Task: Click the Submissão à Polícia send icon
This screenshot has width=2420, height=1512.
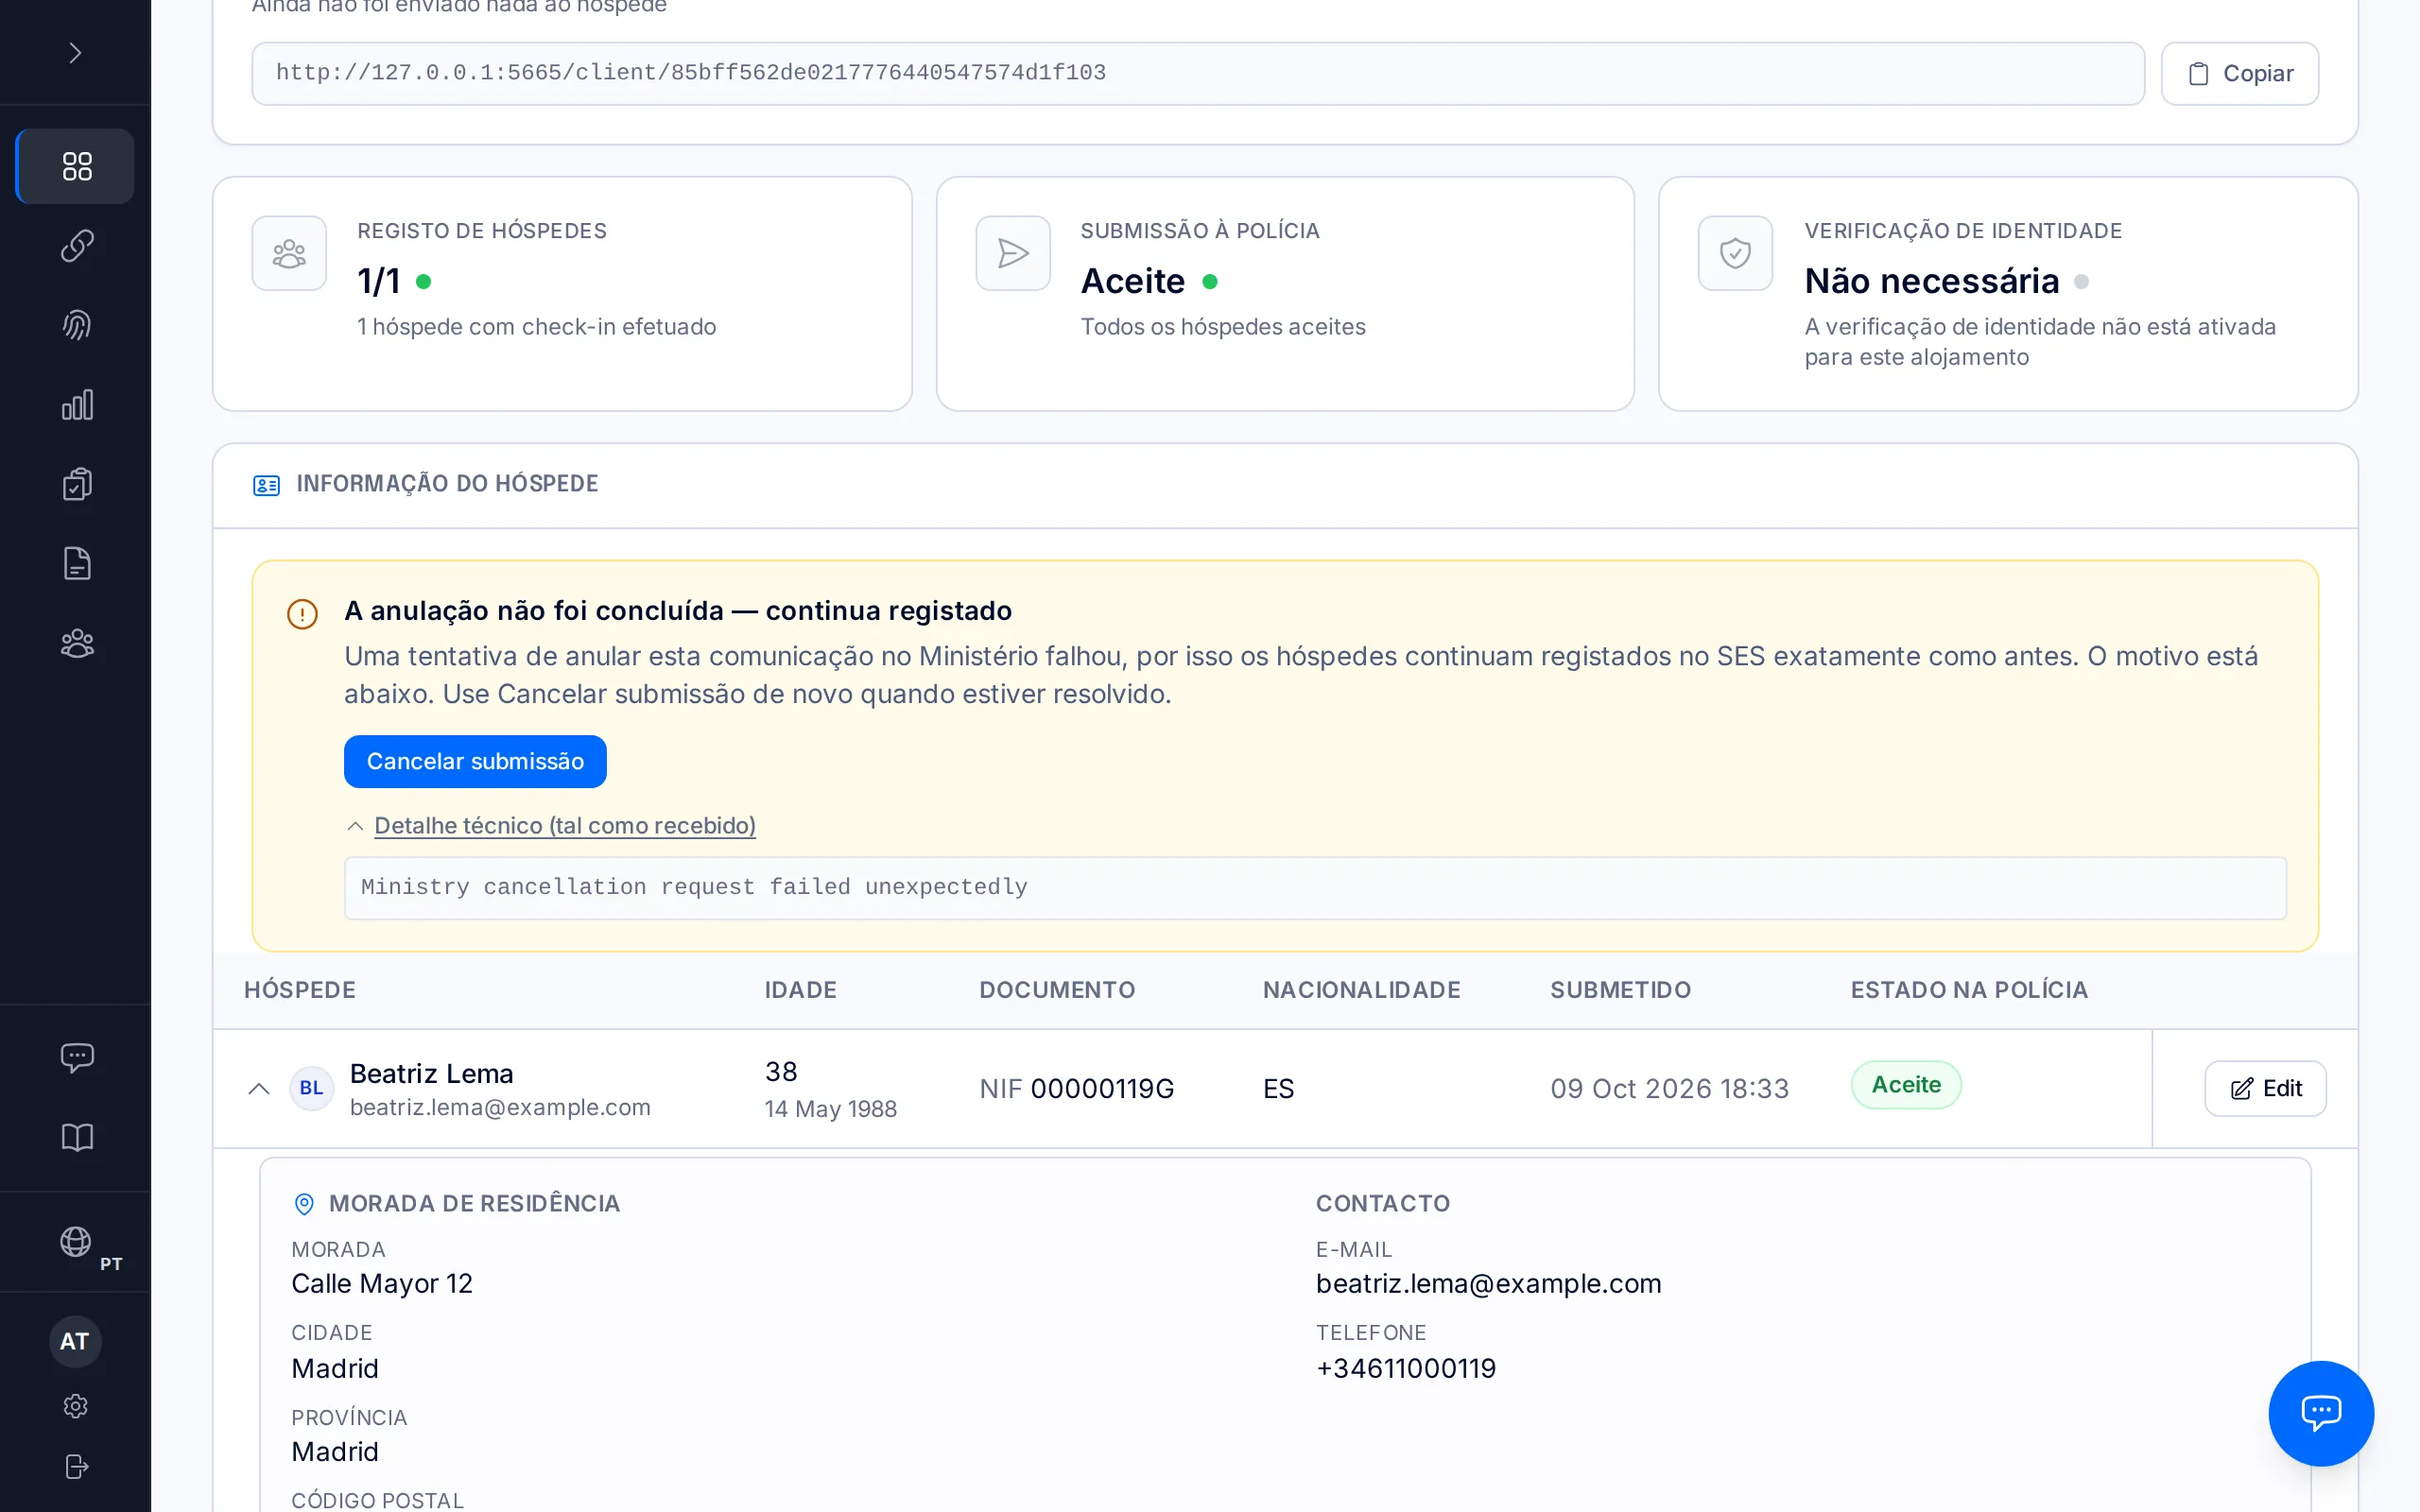Action: [x=1012, y=253]
